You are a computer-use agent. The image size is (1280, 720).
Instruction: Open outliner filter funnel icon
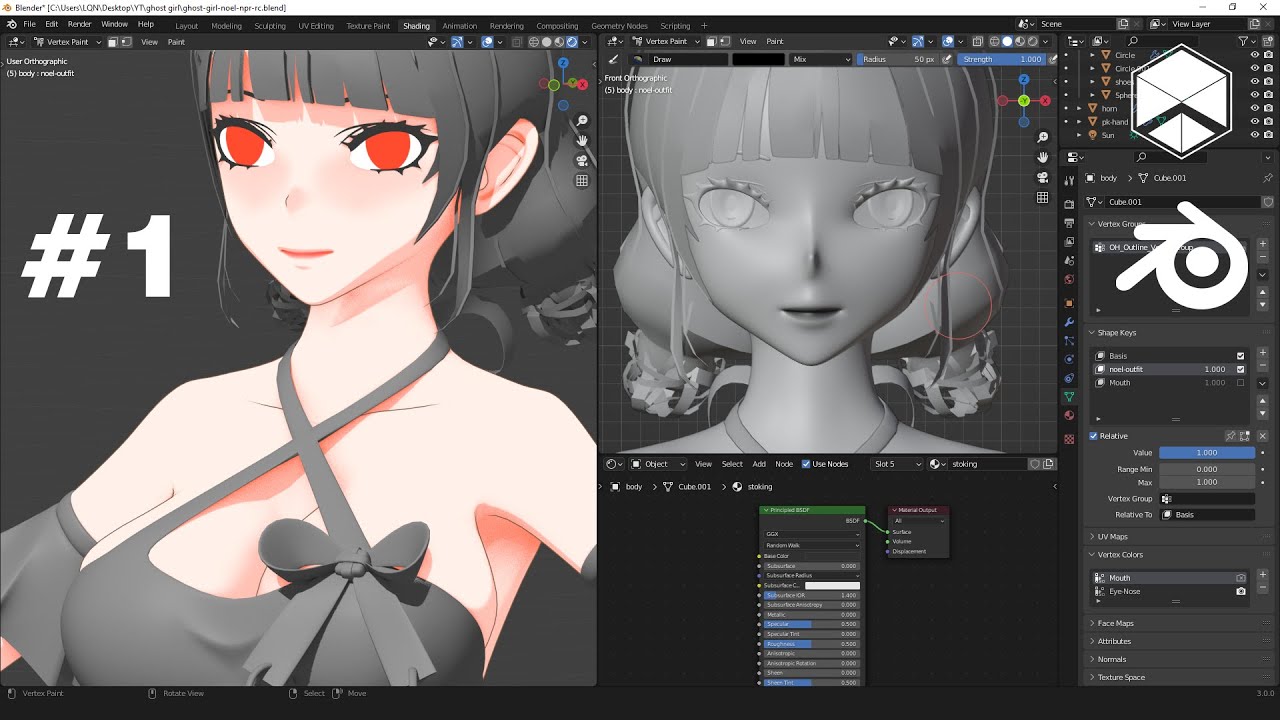(1243, 41)
